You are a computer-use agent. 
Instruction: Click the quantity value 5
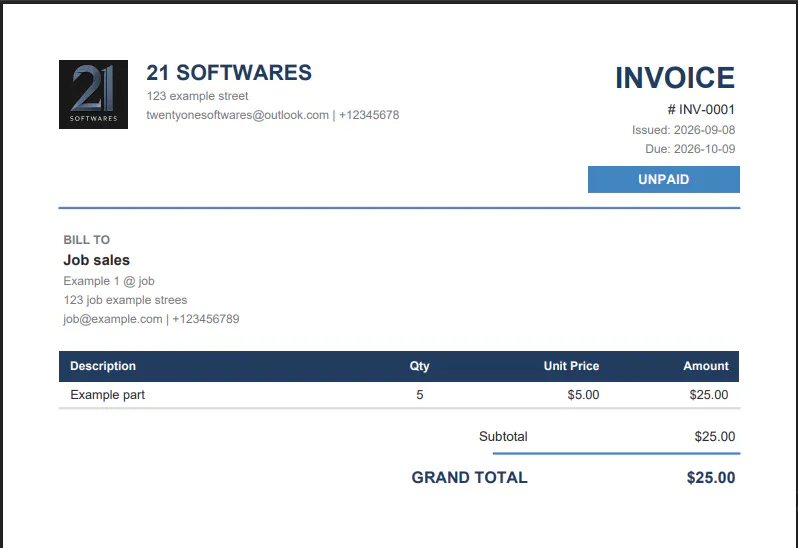(420, 395)
